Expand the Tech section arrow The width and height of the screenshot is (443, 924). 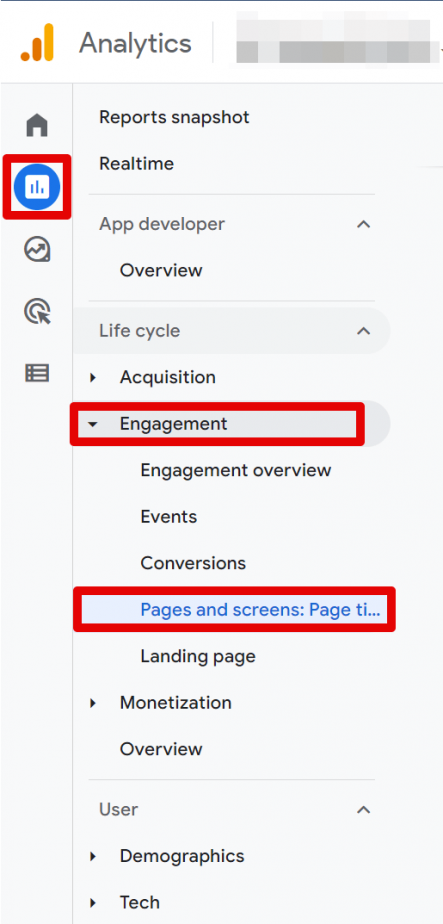(x=93, y=903)
